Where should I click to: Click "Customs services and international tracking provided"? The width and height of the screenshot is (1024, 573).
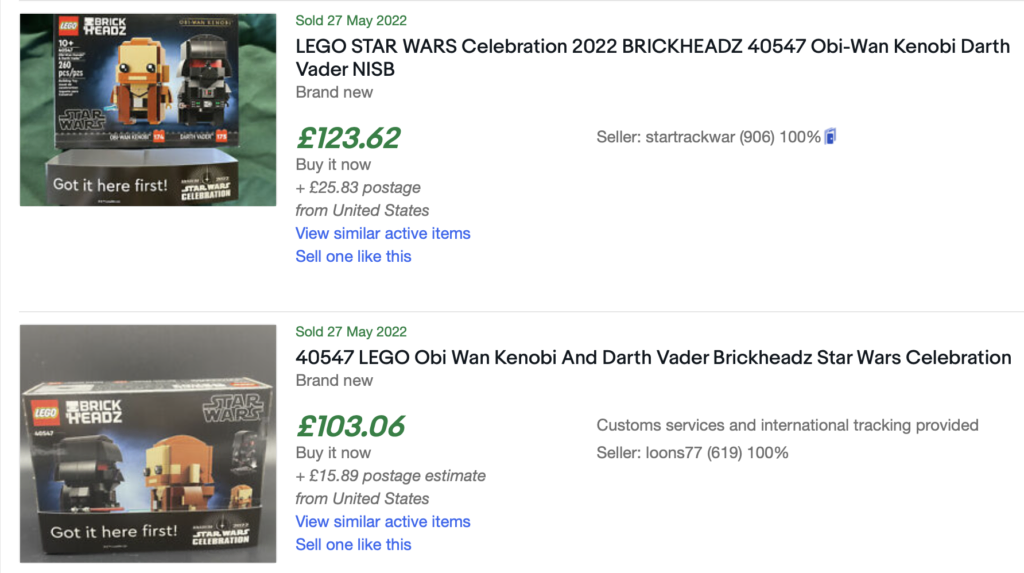pyautogui.click(x=787, y=425)
